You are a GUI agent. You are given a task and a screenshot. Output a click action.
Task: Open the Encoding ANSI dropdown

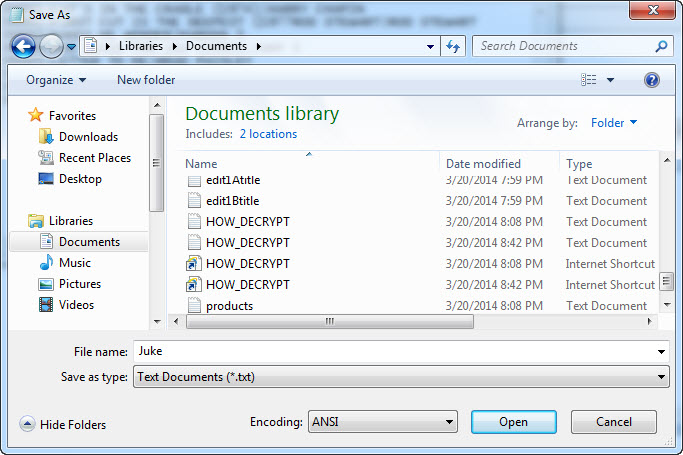click(382, 422)
